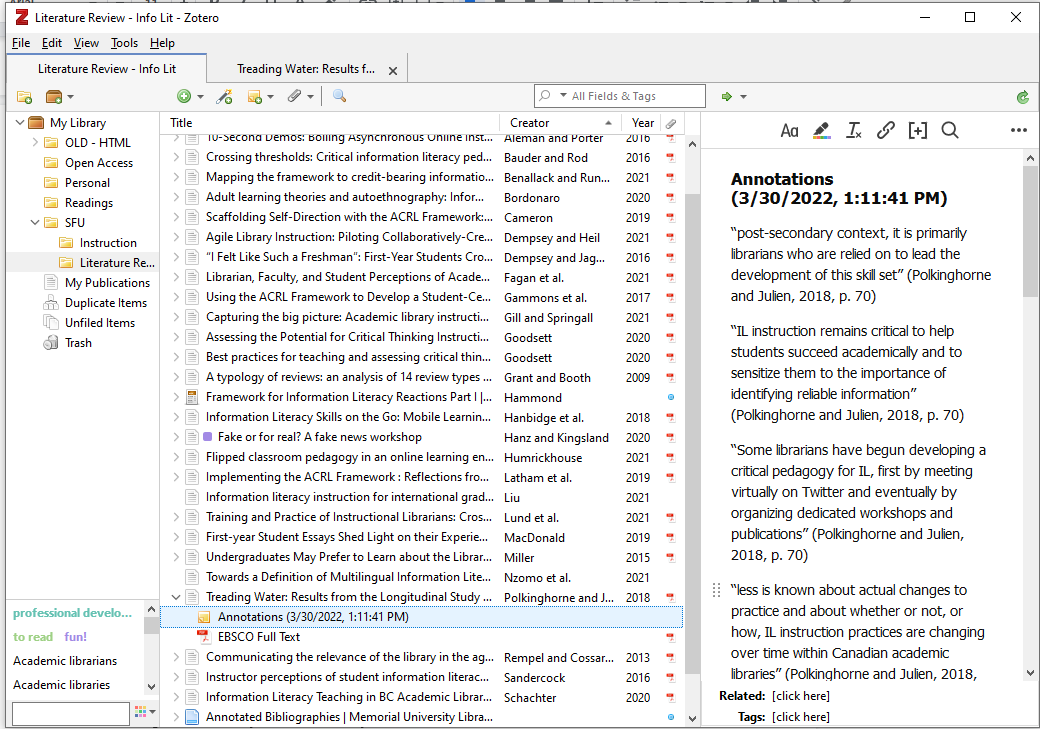The width and height of the screenshot is (1040, 729).
Task: Click the Insert Citation bracket-plus icon
Action: tap(918, 131)
